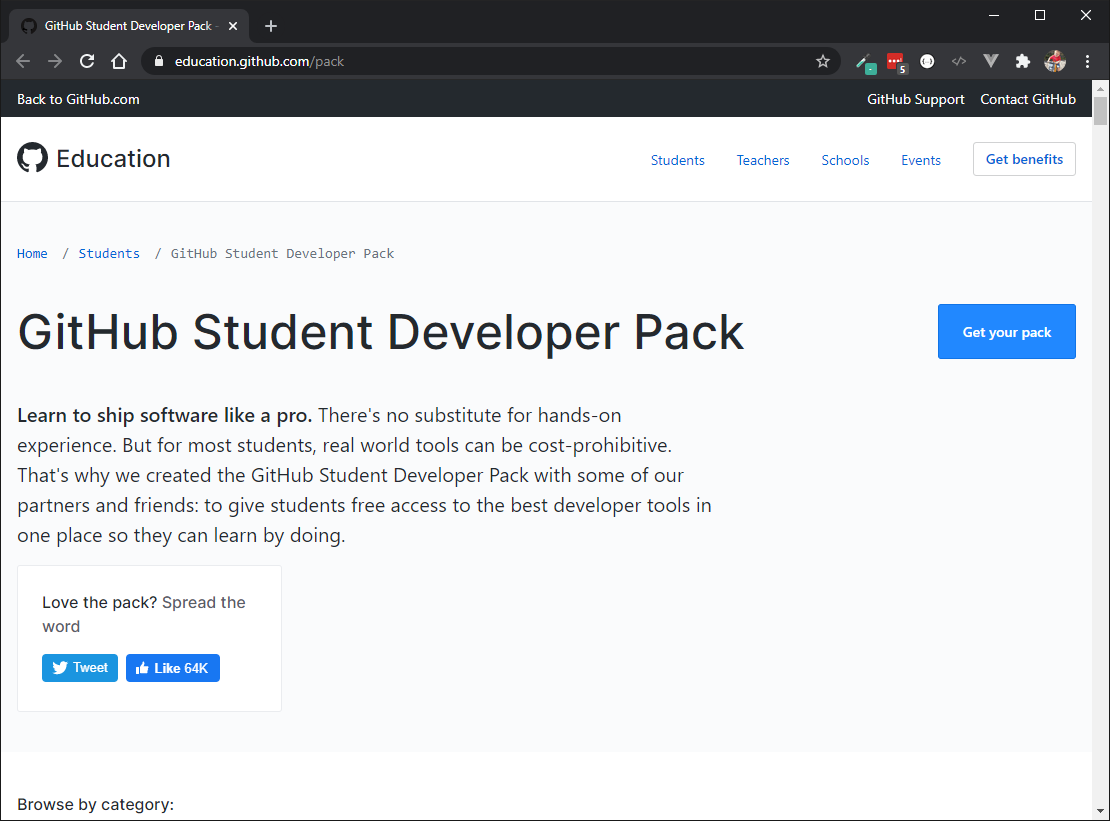Click the 'Browse by category:' text

(x=96, y=805)
